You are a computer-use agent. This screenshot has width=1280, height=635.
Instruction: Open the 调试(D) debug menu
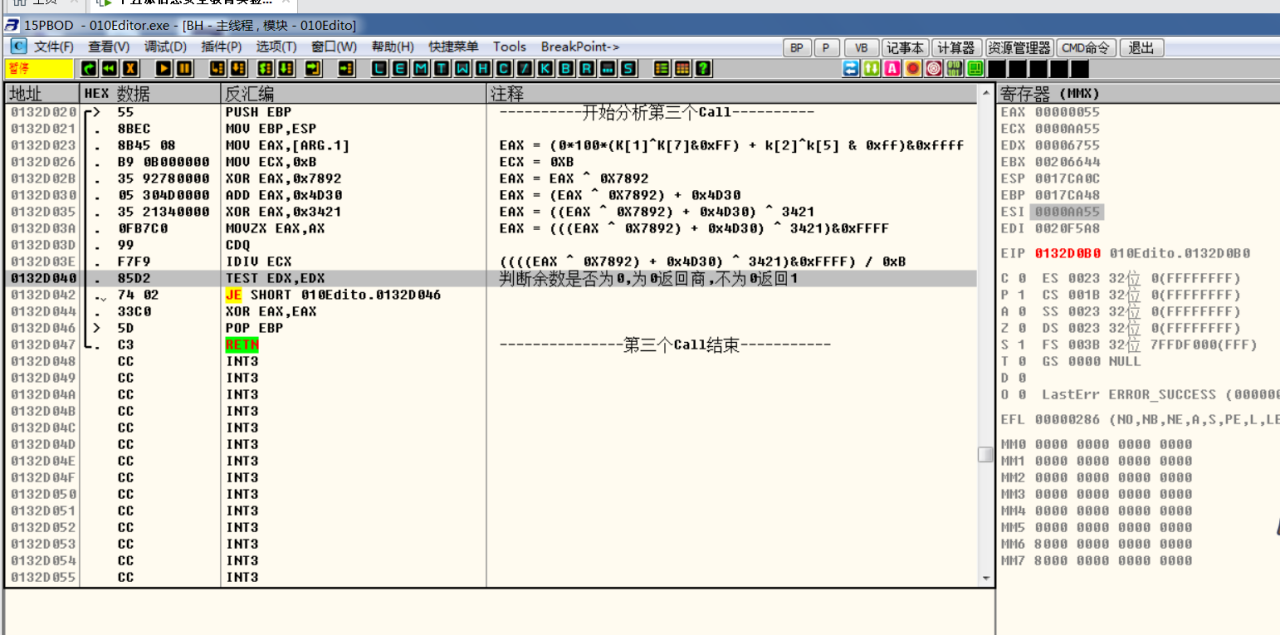165,47
